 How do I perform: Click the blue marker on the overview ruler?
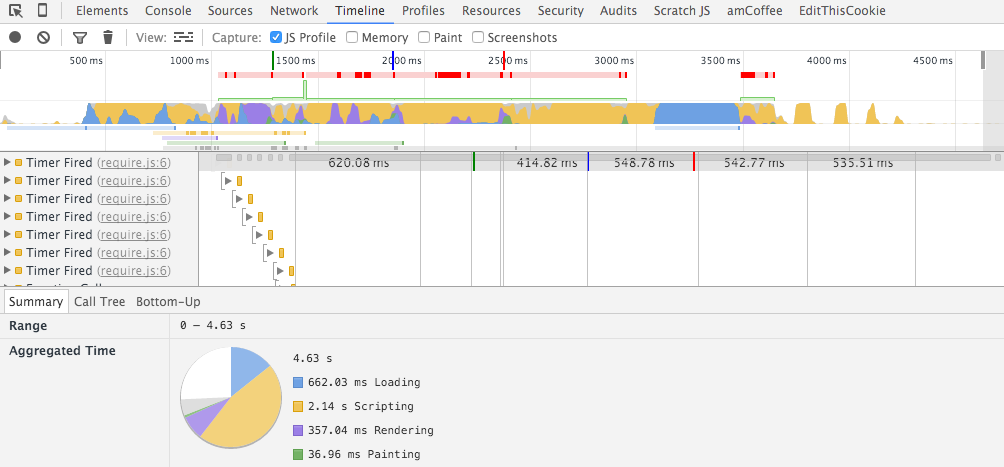coord(393,60)
